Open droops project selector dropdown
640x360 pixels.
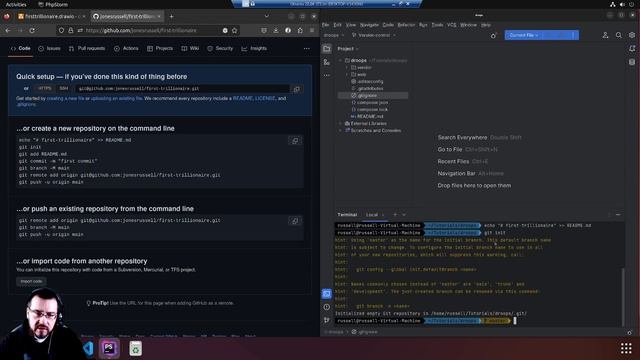[x=333, y=36]
